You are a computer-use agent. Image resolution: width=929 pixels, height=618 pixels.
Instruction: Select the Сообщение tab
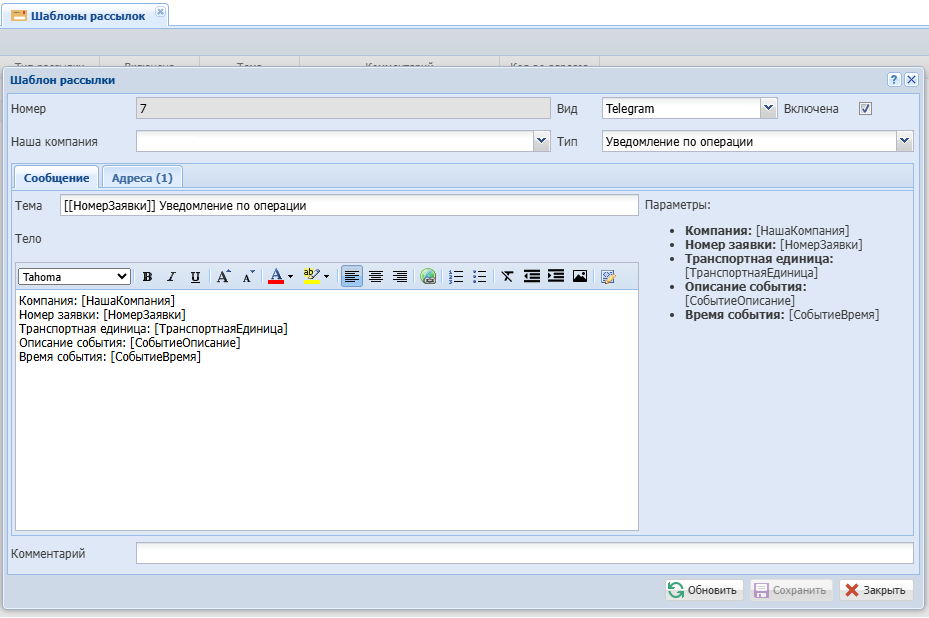(x=56, y=178)
